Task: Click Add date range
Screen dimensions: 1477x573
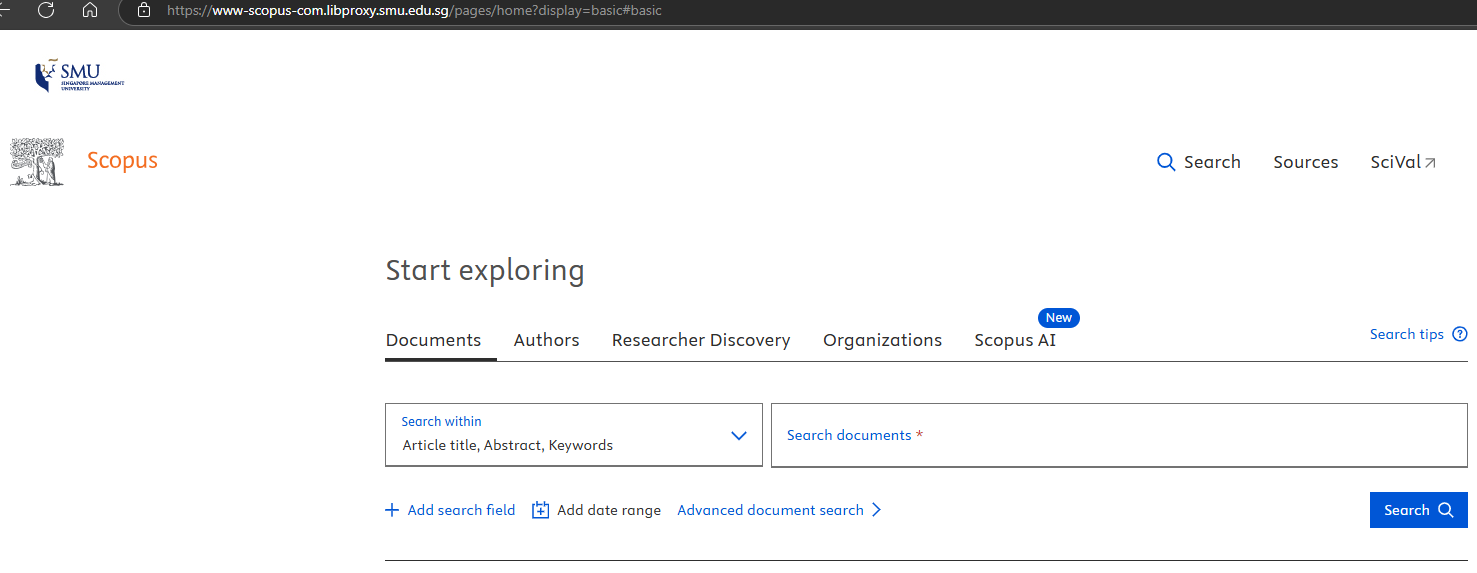Action: click(609, 510)
